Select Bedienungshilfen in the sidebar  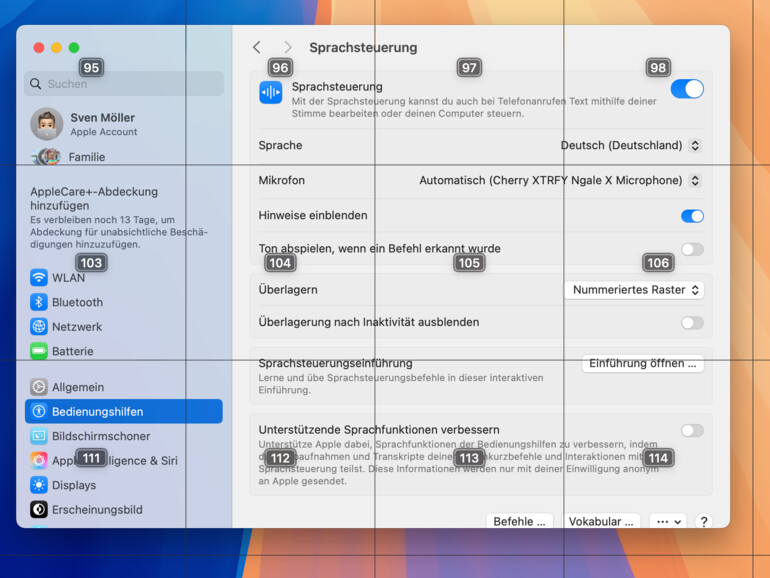coord(124,412)
